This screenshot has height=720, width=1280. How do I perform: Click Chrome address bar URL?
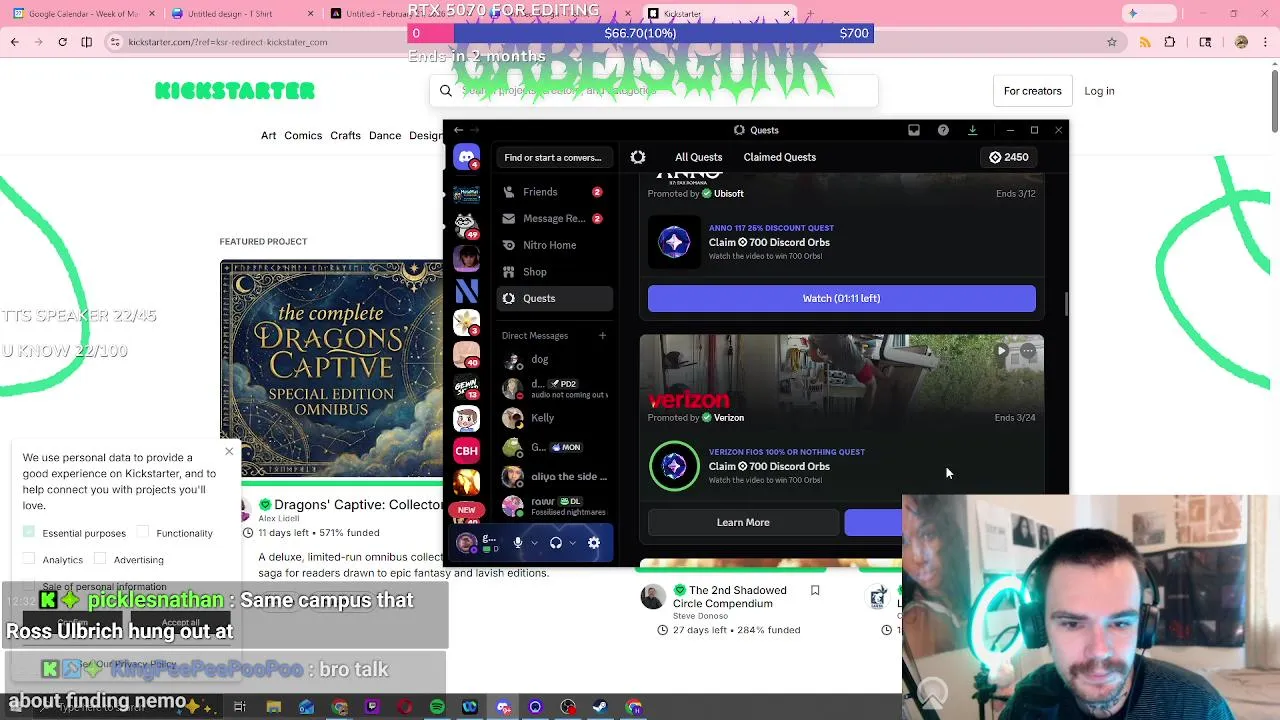228,42
